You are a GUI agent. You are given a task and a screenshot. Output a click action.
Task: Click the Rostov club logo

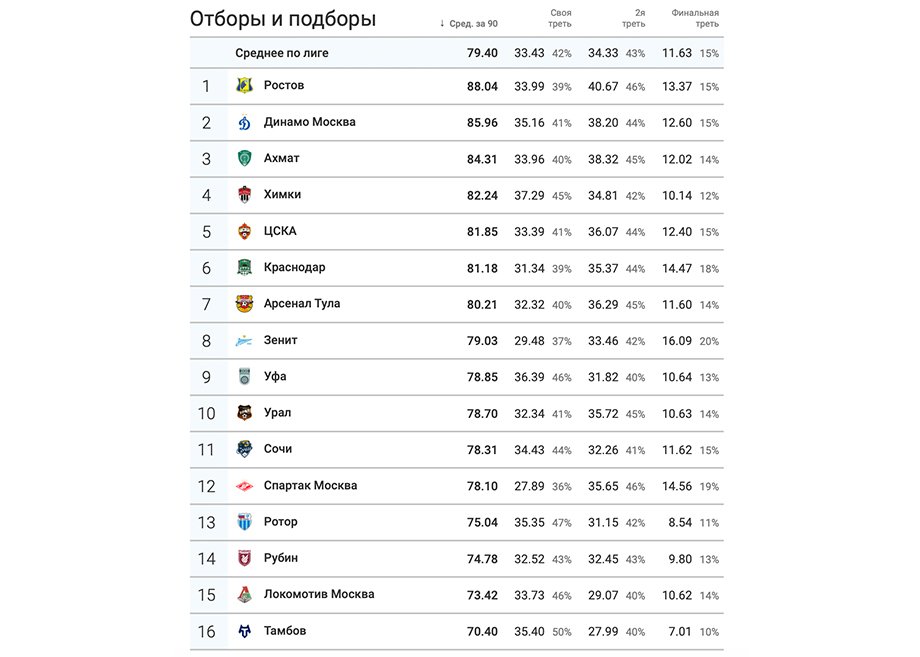245,86
